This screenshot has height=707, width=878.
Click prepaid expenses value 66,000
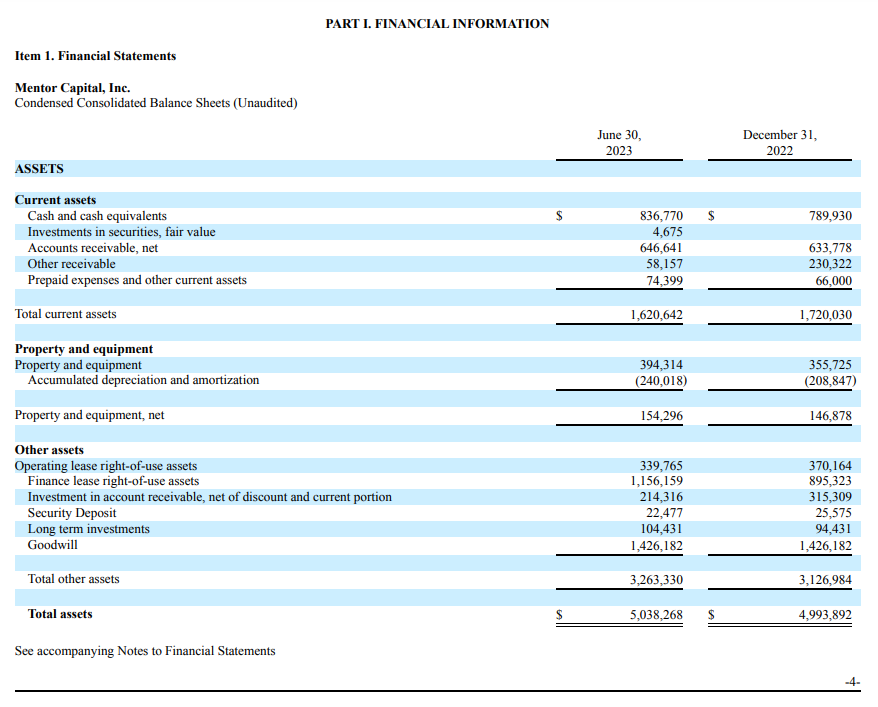click(833, 281)
